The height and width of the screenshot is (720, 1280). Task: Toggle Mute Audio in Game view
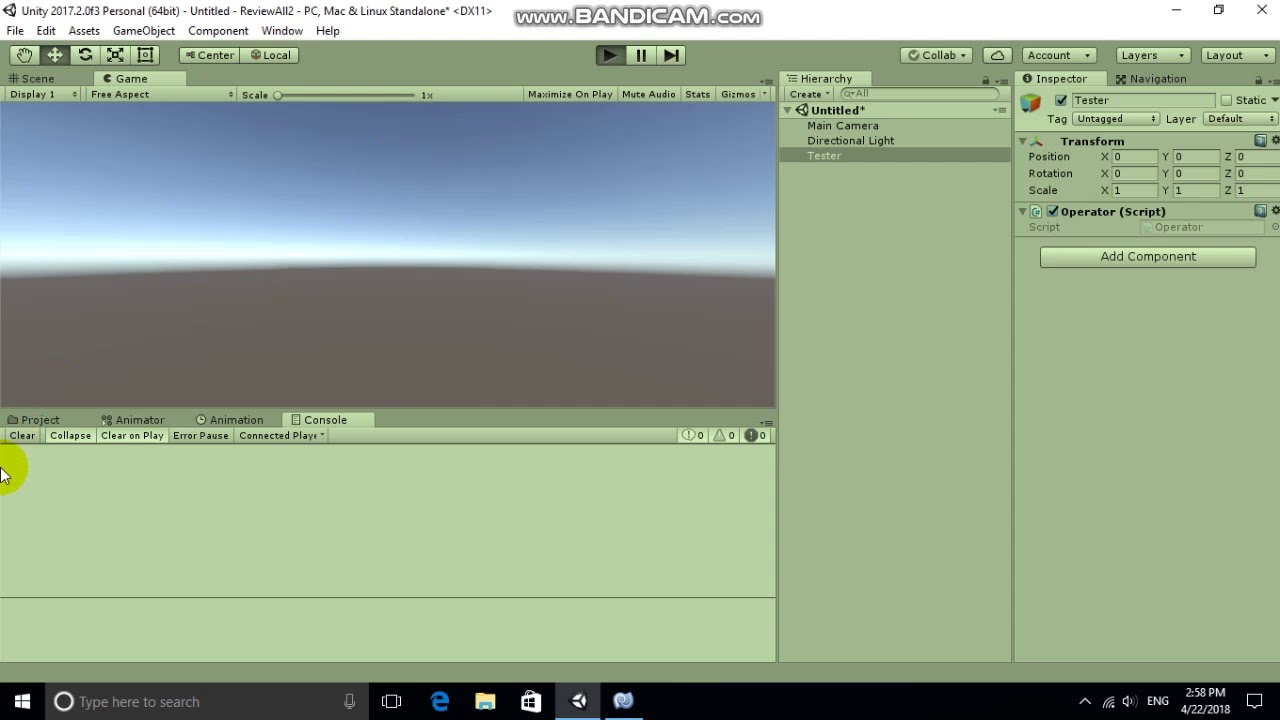(x=648, y=94)
